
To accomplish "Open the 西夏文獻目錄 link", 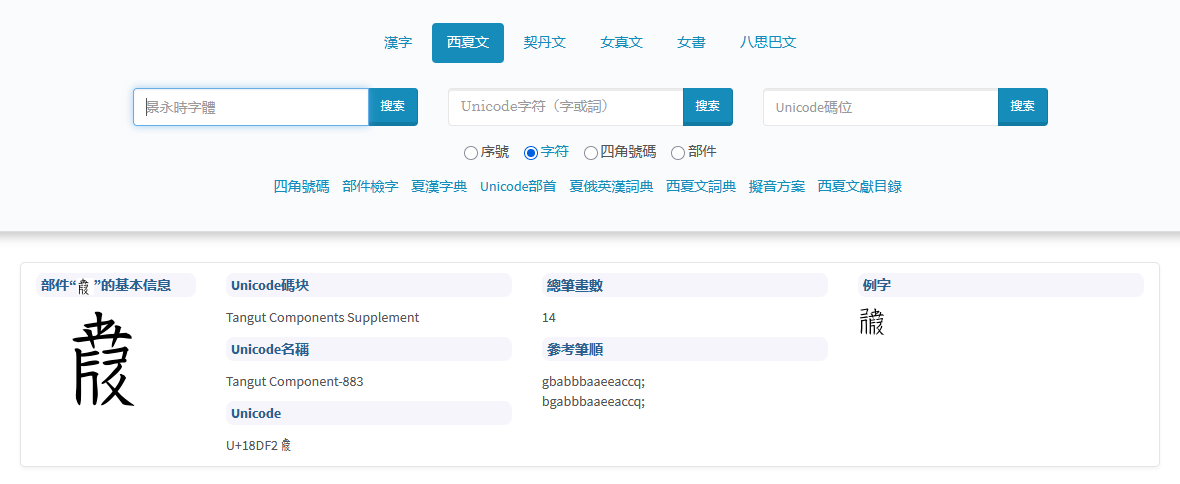I will (859, 186).
